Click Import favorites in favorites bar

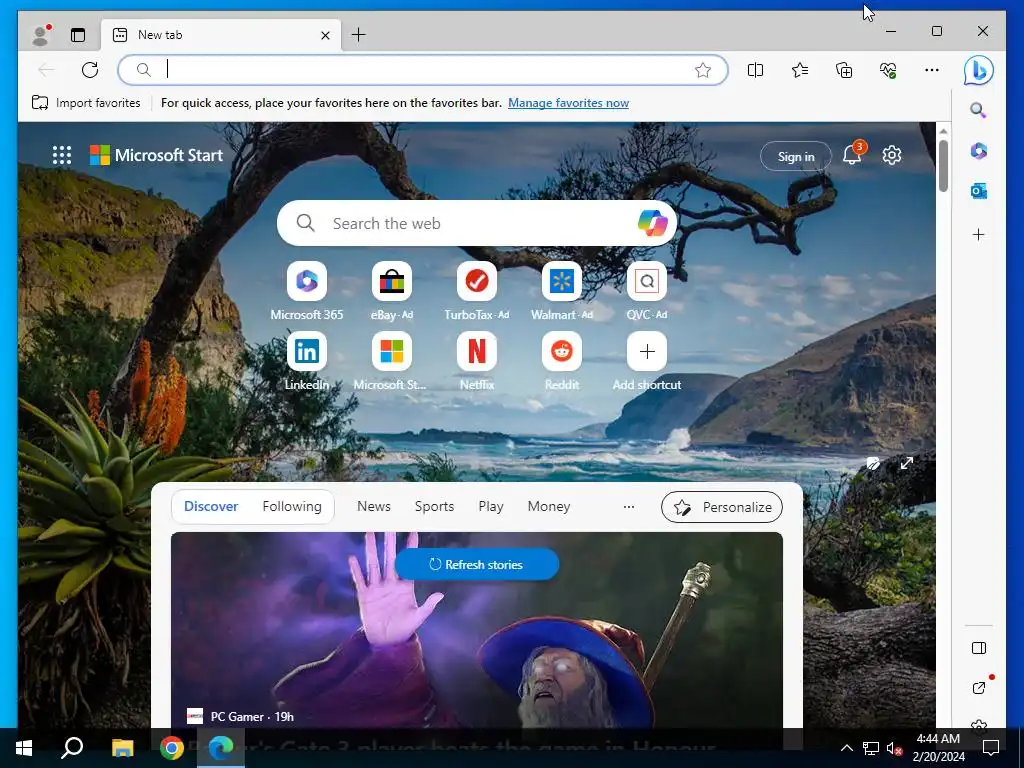pos(86,103)
